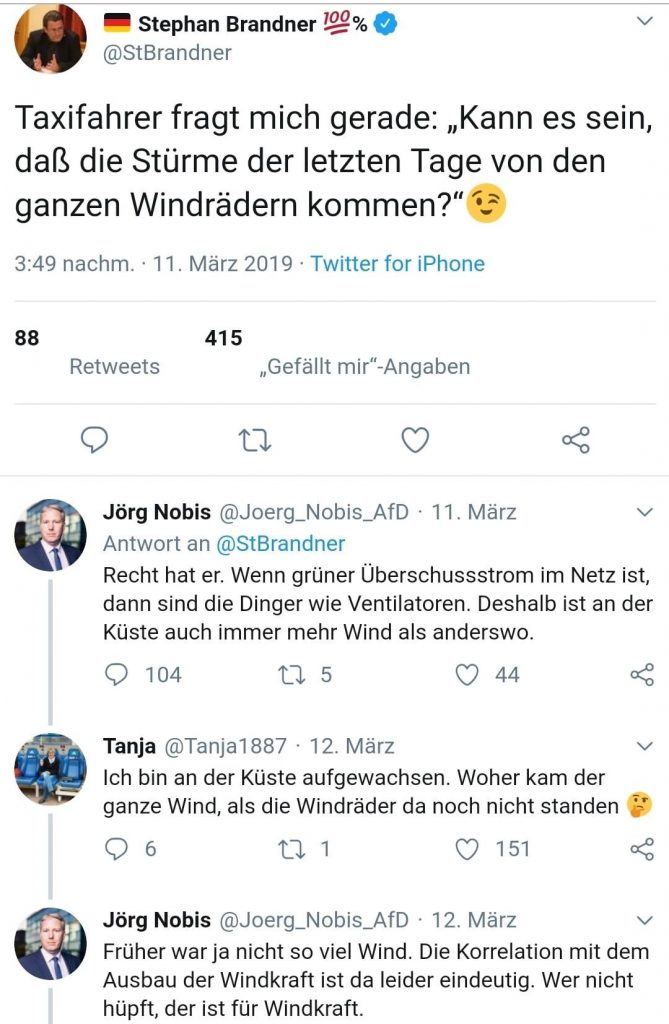Open chevron menu on Jörg Nobis's 11. März reply
669x1024 pixels.
click(x=645, y=512)
